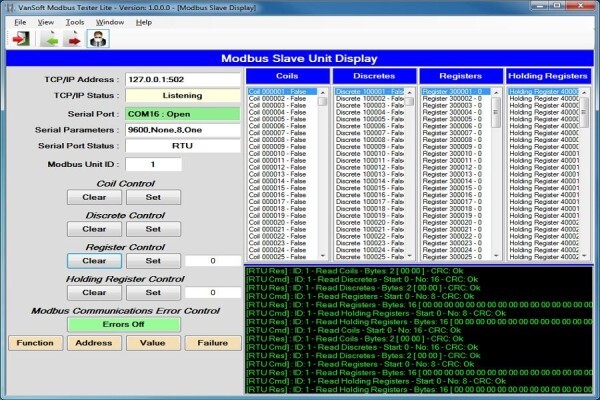Image resolution: width=600 pixels, height=400 pixels.
Task: Click the Registers list scrollbar thumb
Action: coord(496,112)
